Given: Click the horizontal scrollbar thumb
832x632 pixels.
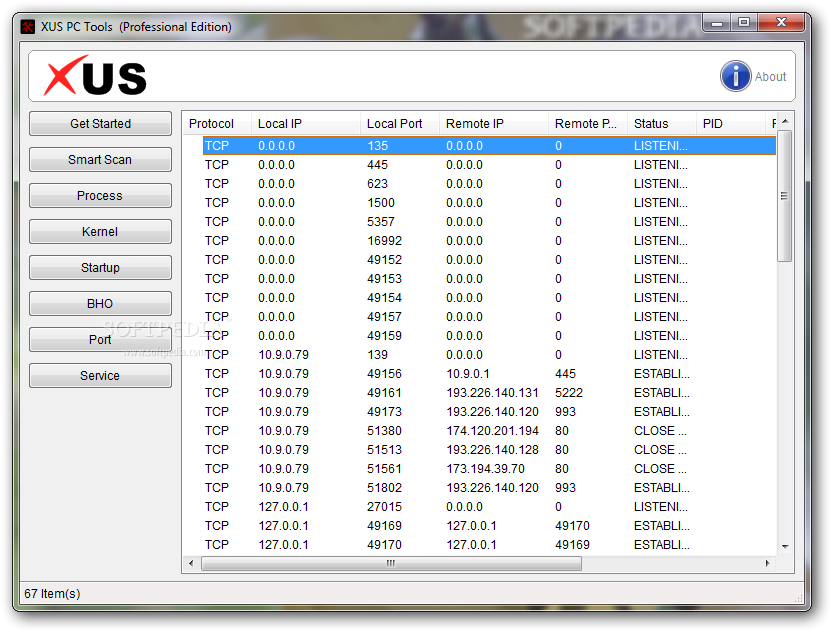Looking at the screenshot, I should point(392,563).
